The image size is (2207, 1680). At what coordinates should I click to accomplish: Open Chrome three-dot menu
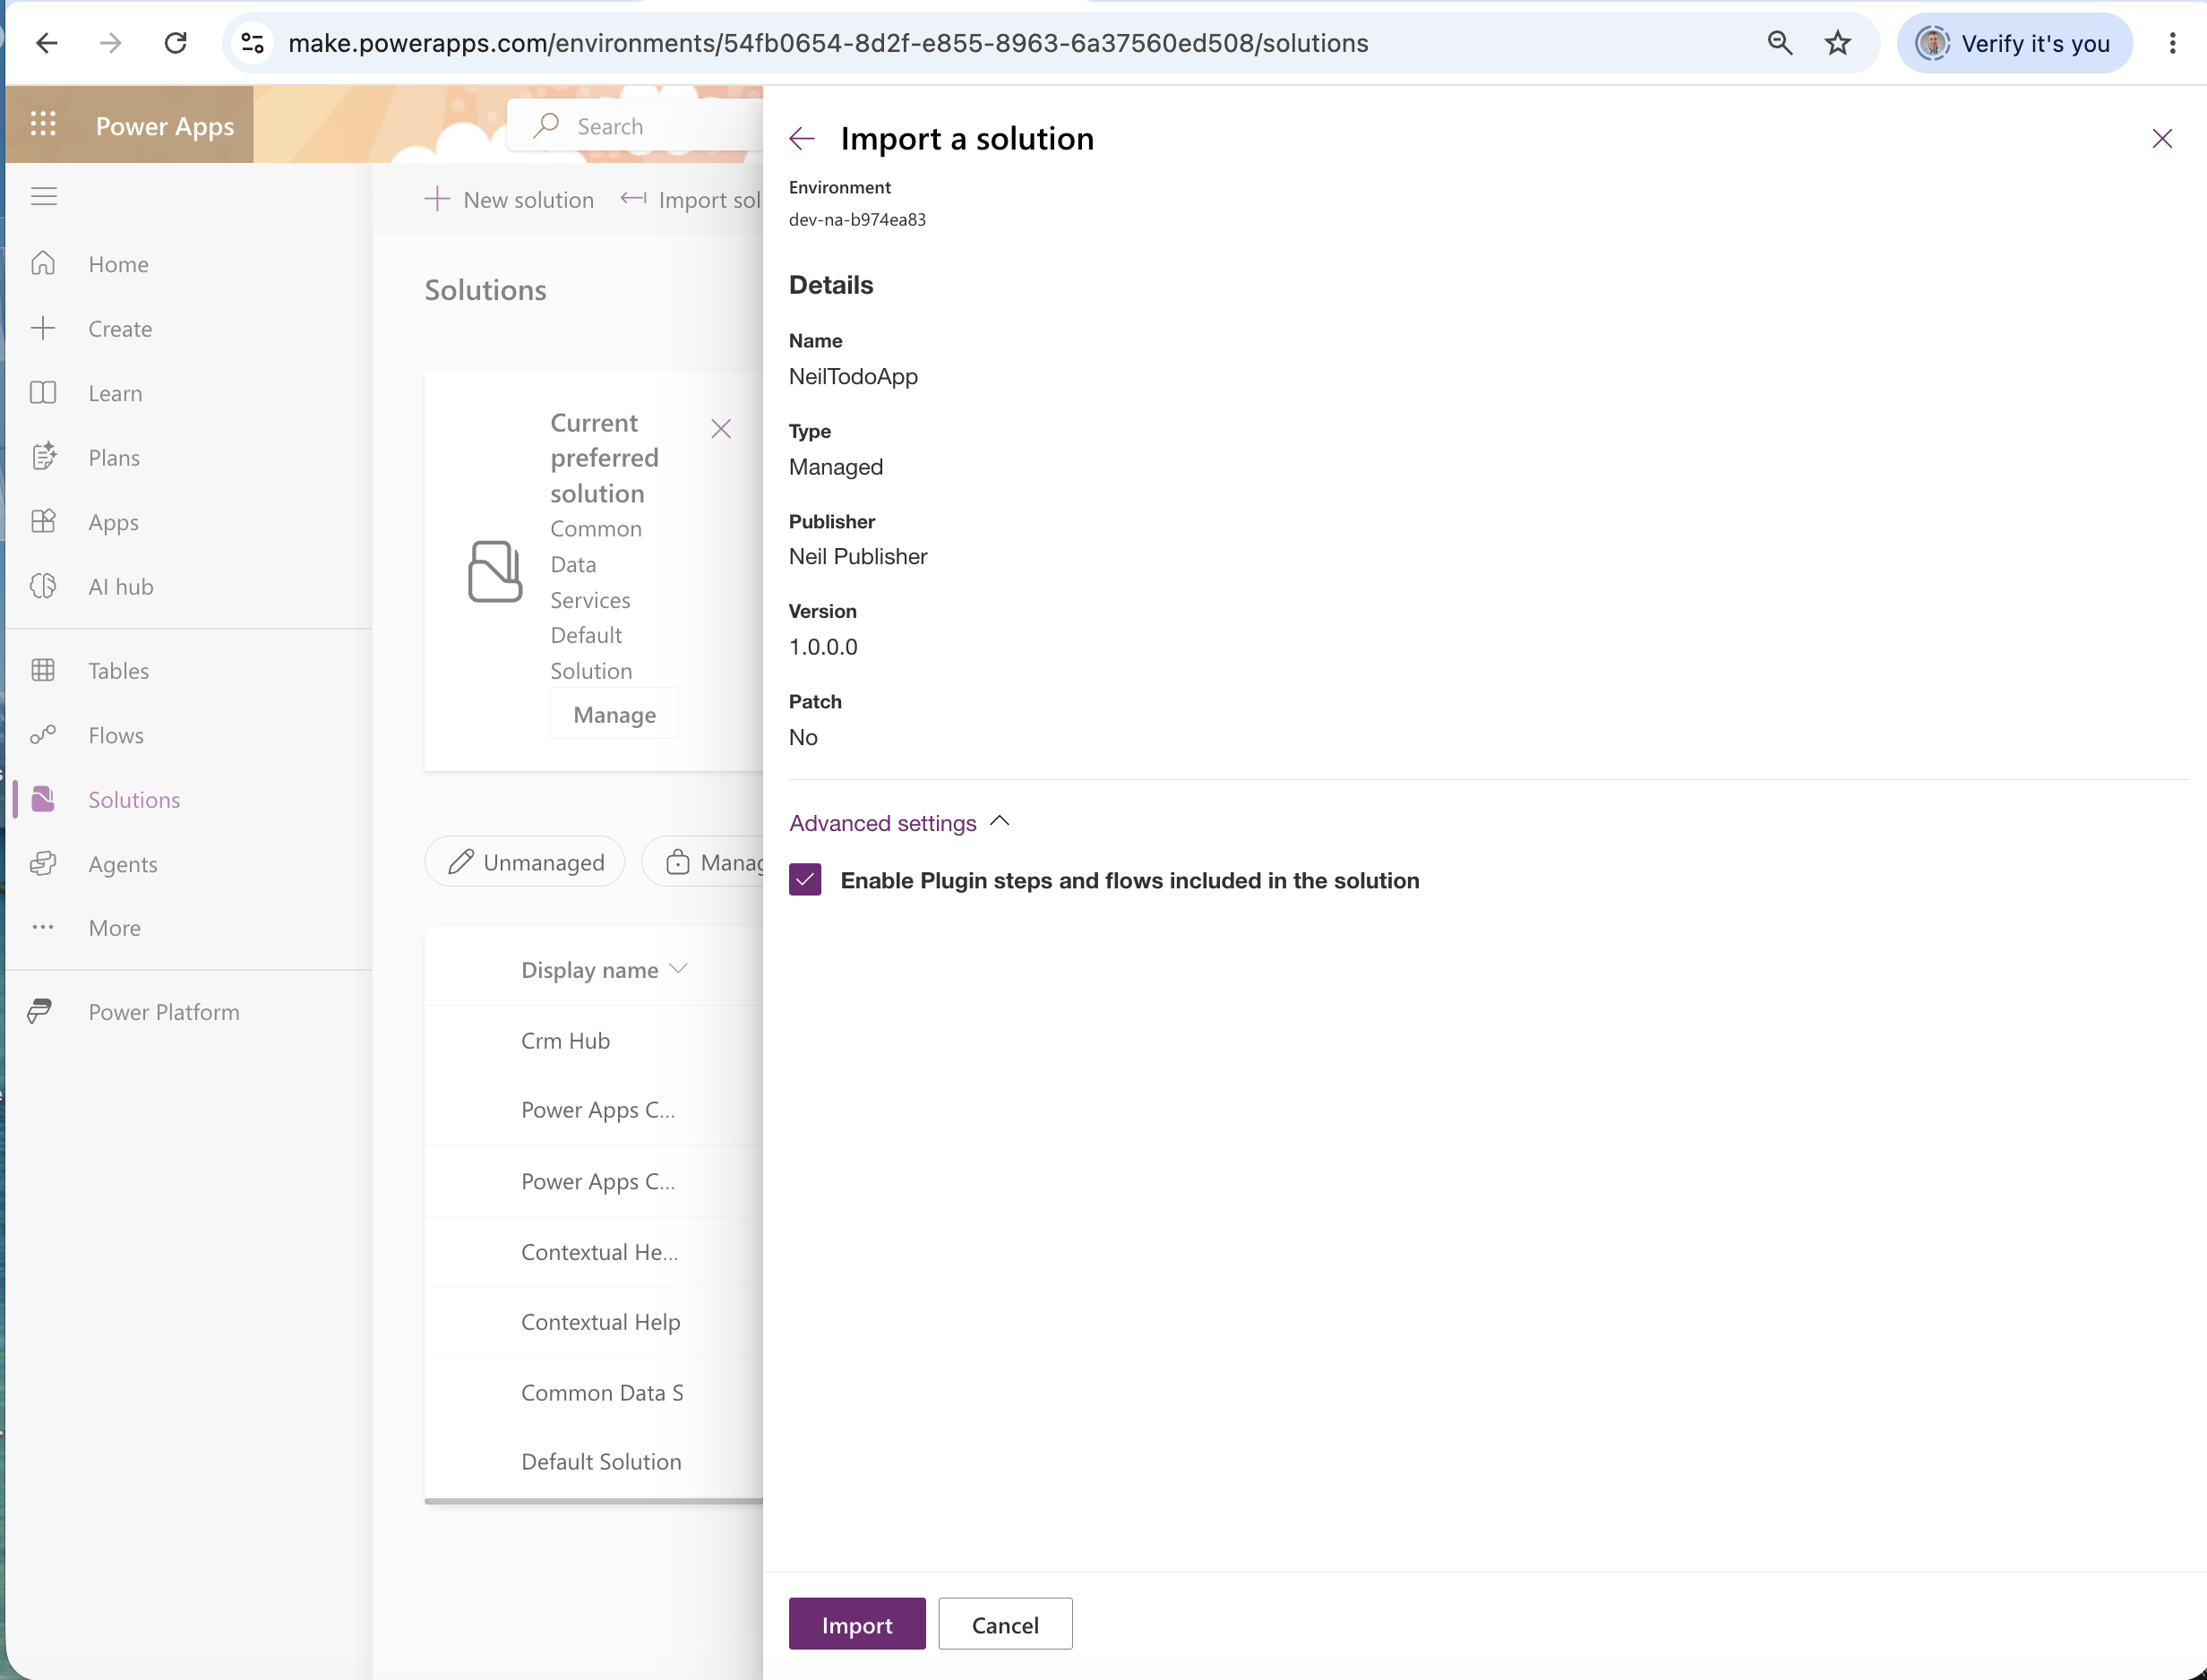point(2172,43)
